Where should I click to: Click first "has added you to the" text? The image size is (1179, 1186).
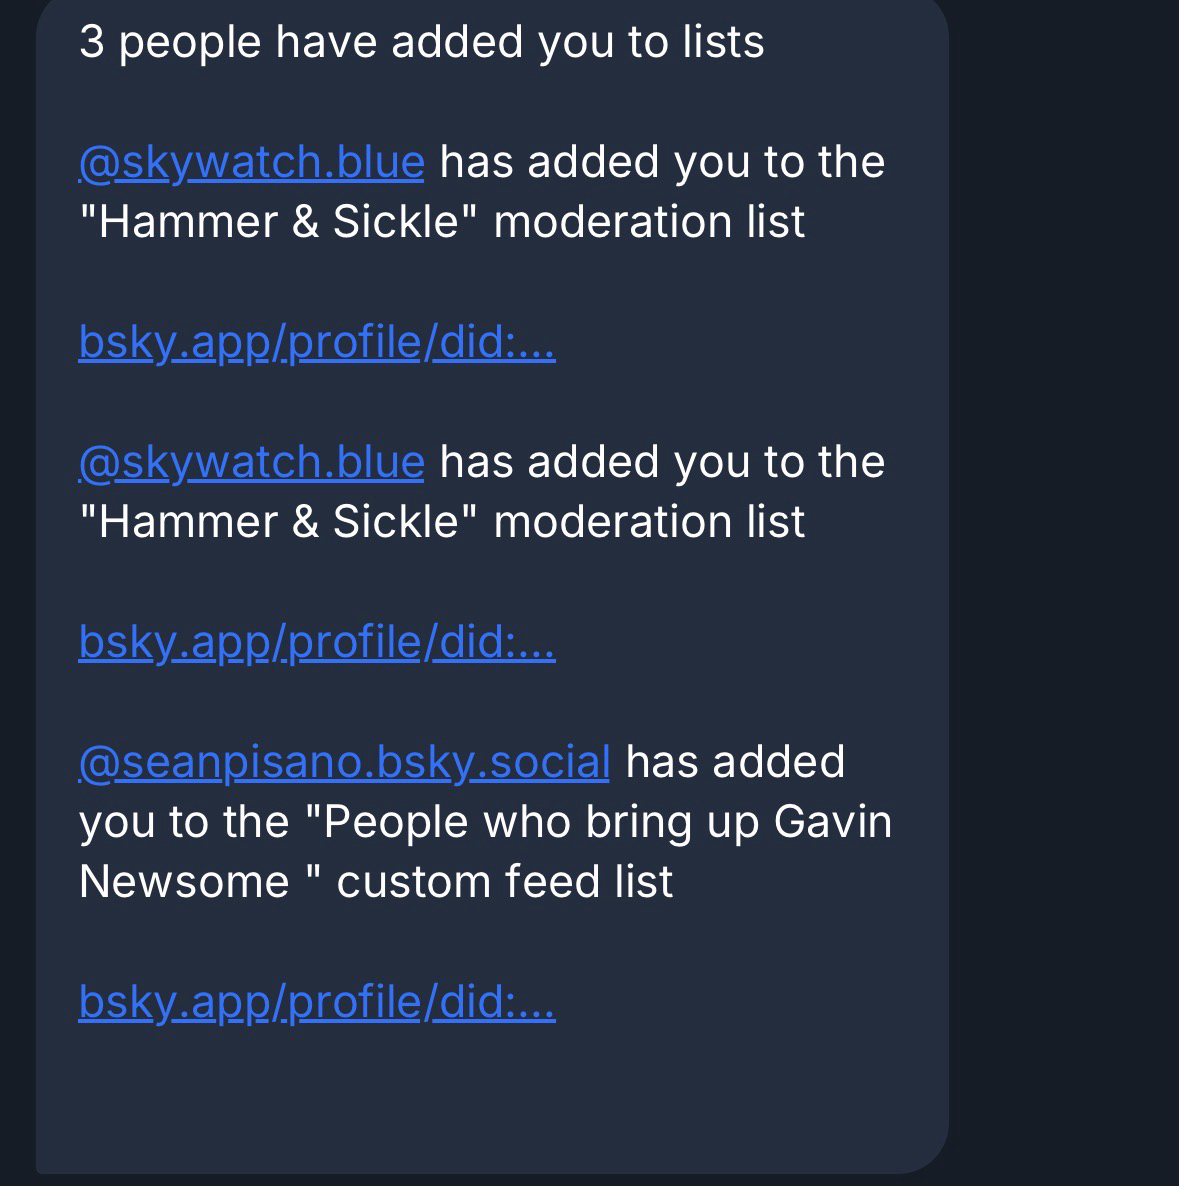pos(662,162)
